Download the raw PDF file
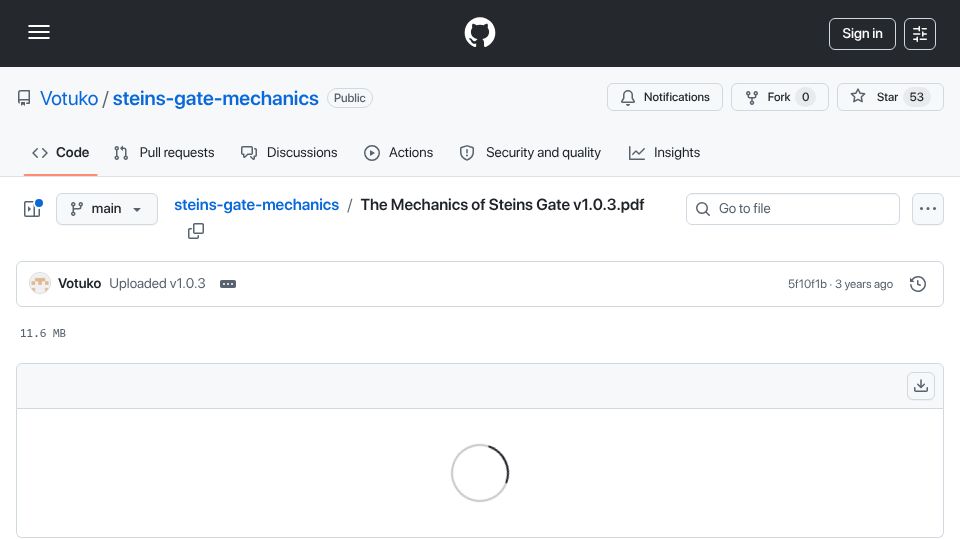The height and width of the screenshot is (540, 960). pyautogui.click(x=921, y=386)
